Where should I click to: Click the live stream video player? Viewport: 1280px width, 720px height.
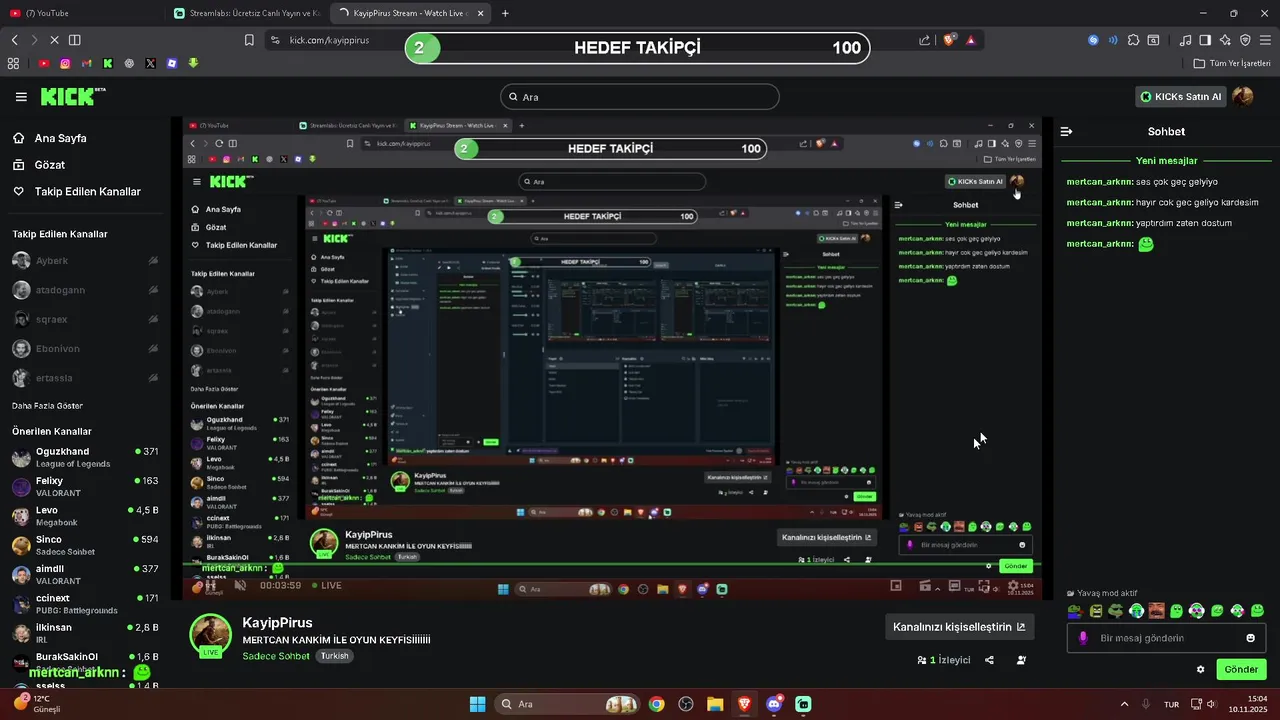tap(612, 359)
